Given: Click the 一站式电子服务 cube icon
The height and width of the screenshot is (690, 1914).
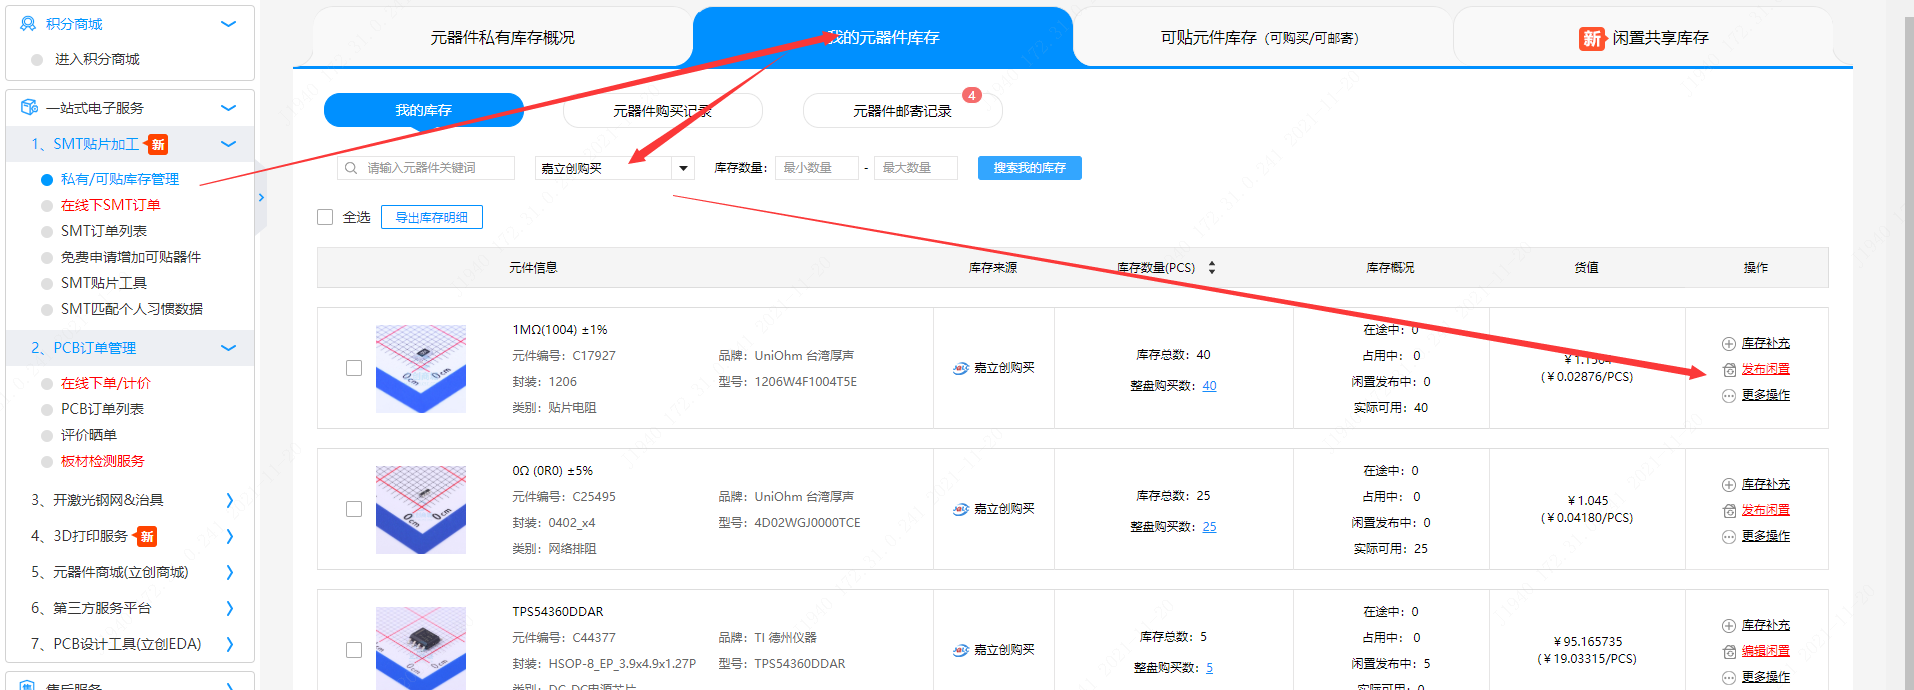Looking at the screenshot, I should 29,108.
